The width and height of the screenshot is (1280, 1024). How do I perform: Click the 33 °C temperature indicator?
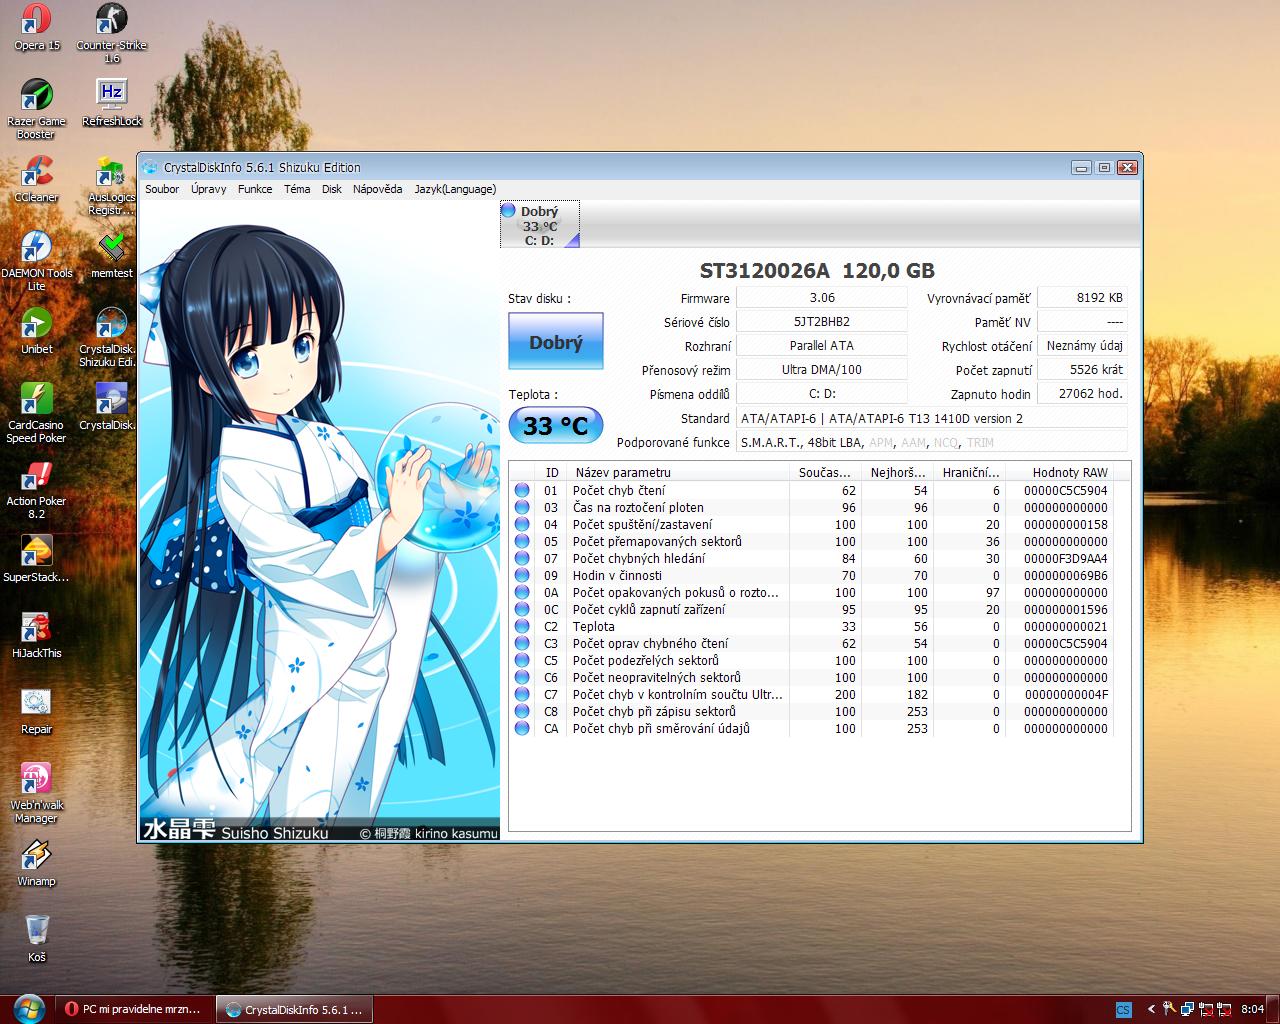click(x=556, y=426)
